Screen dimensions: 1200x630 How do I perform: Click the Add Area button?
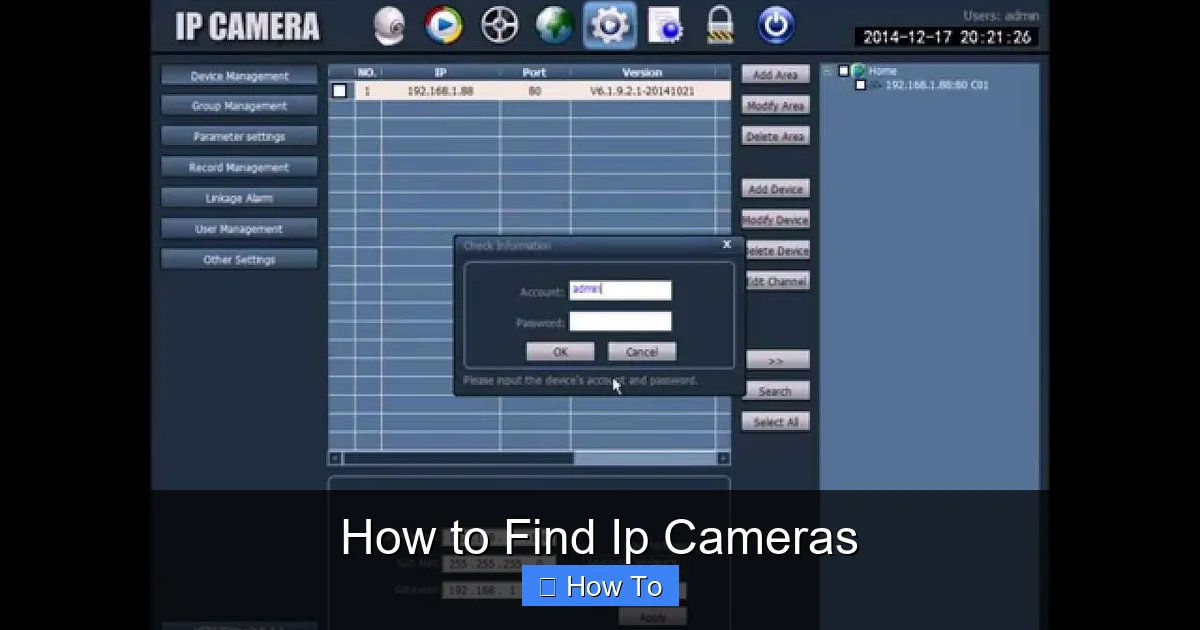coord(775,75)
